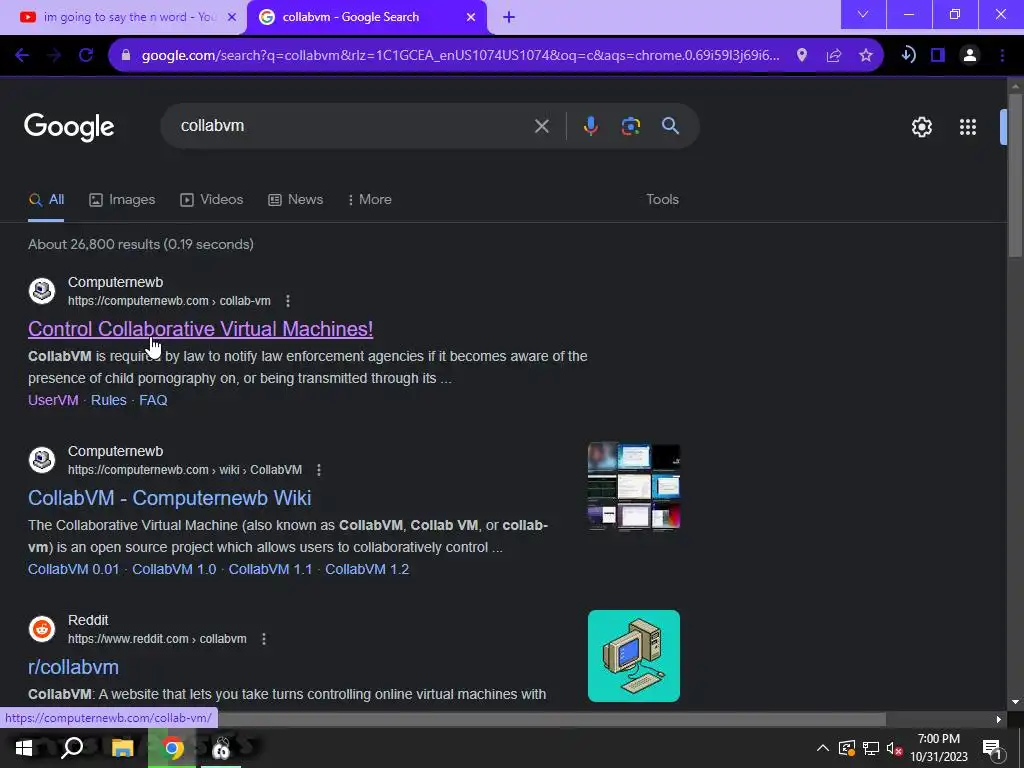Open the Windows notification center
The image size is (1024, 768).
[991, 748]
